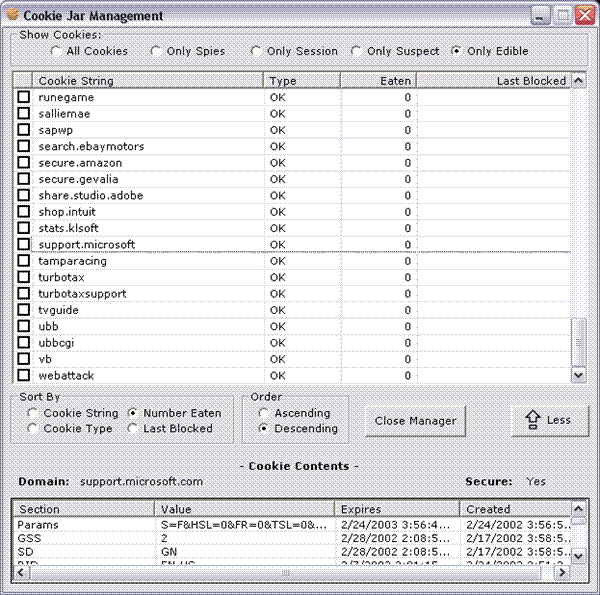This screenshot has width=600, height=595.
Task: Click cookie contents scroll-down arrow
Action: (579, 556)
